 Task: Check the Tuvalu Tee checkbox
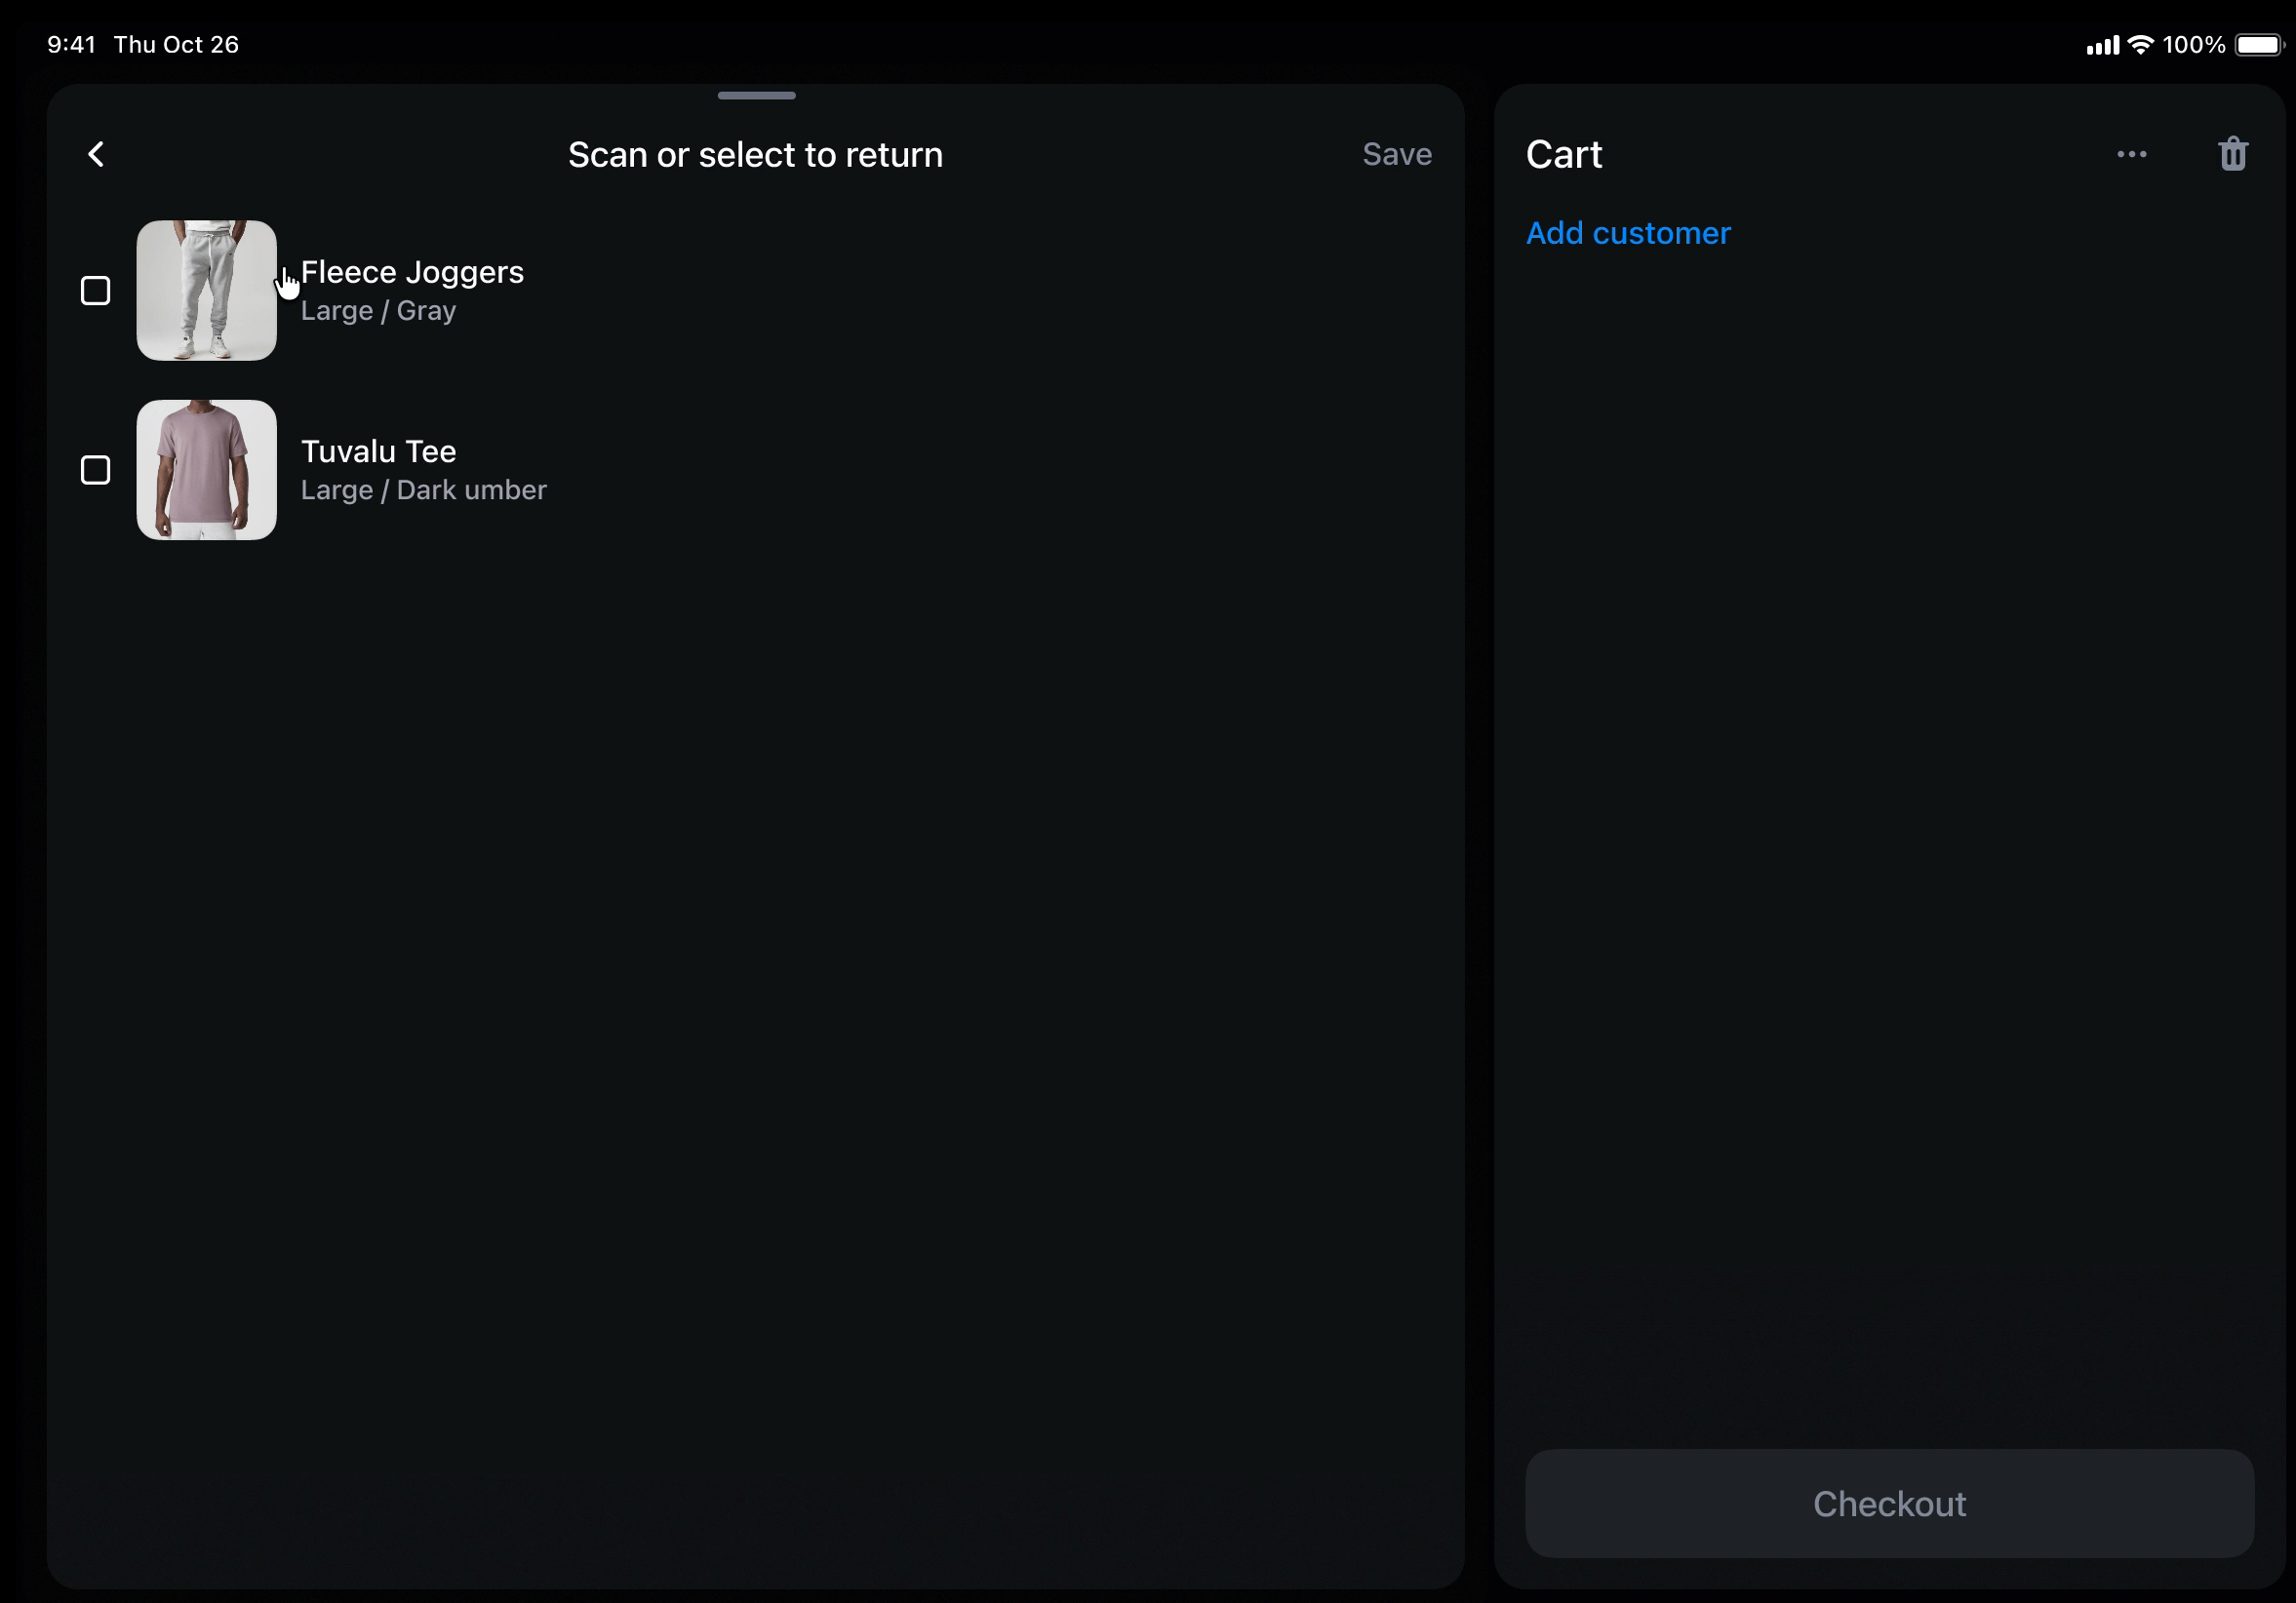[95, 470]
